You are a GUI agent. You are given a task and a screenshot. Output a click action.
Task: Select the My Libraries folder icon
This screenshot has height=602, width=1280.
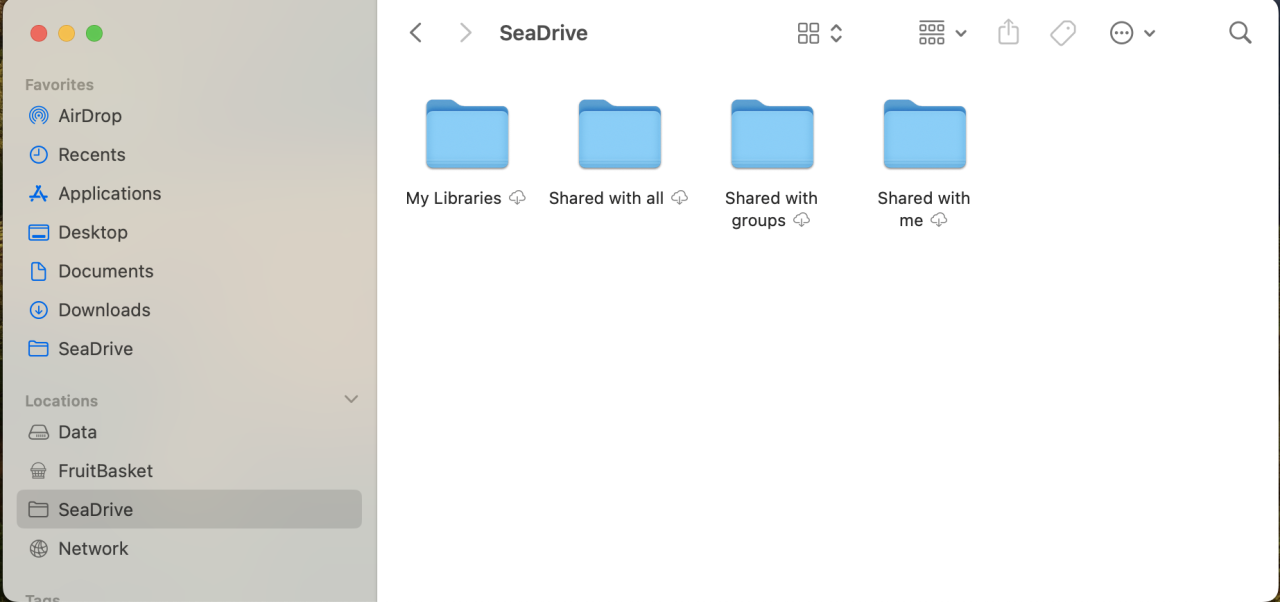tap(467, 134)
